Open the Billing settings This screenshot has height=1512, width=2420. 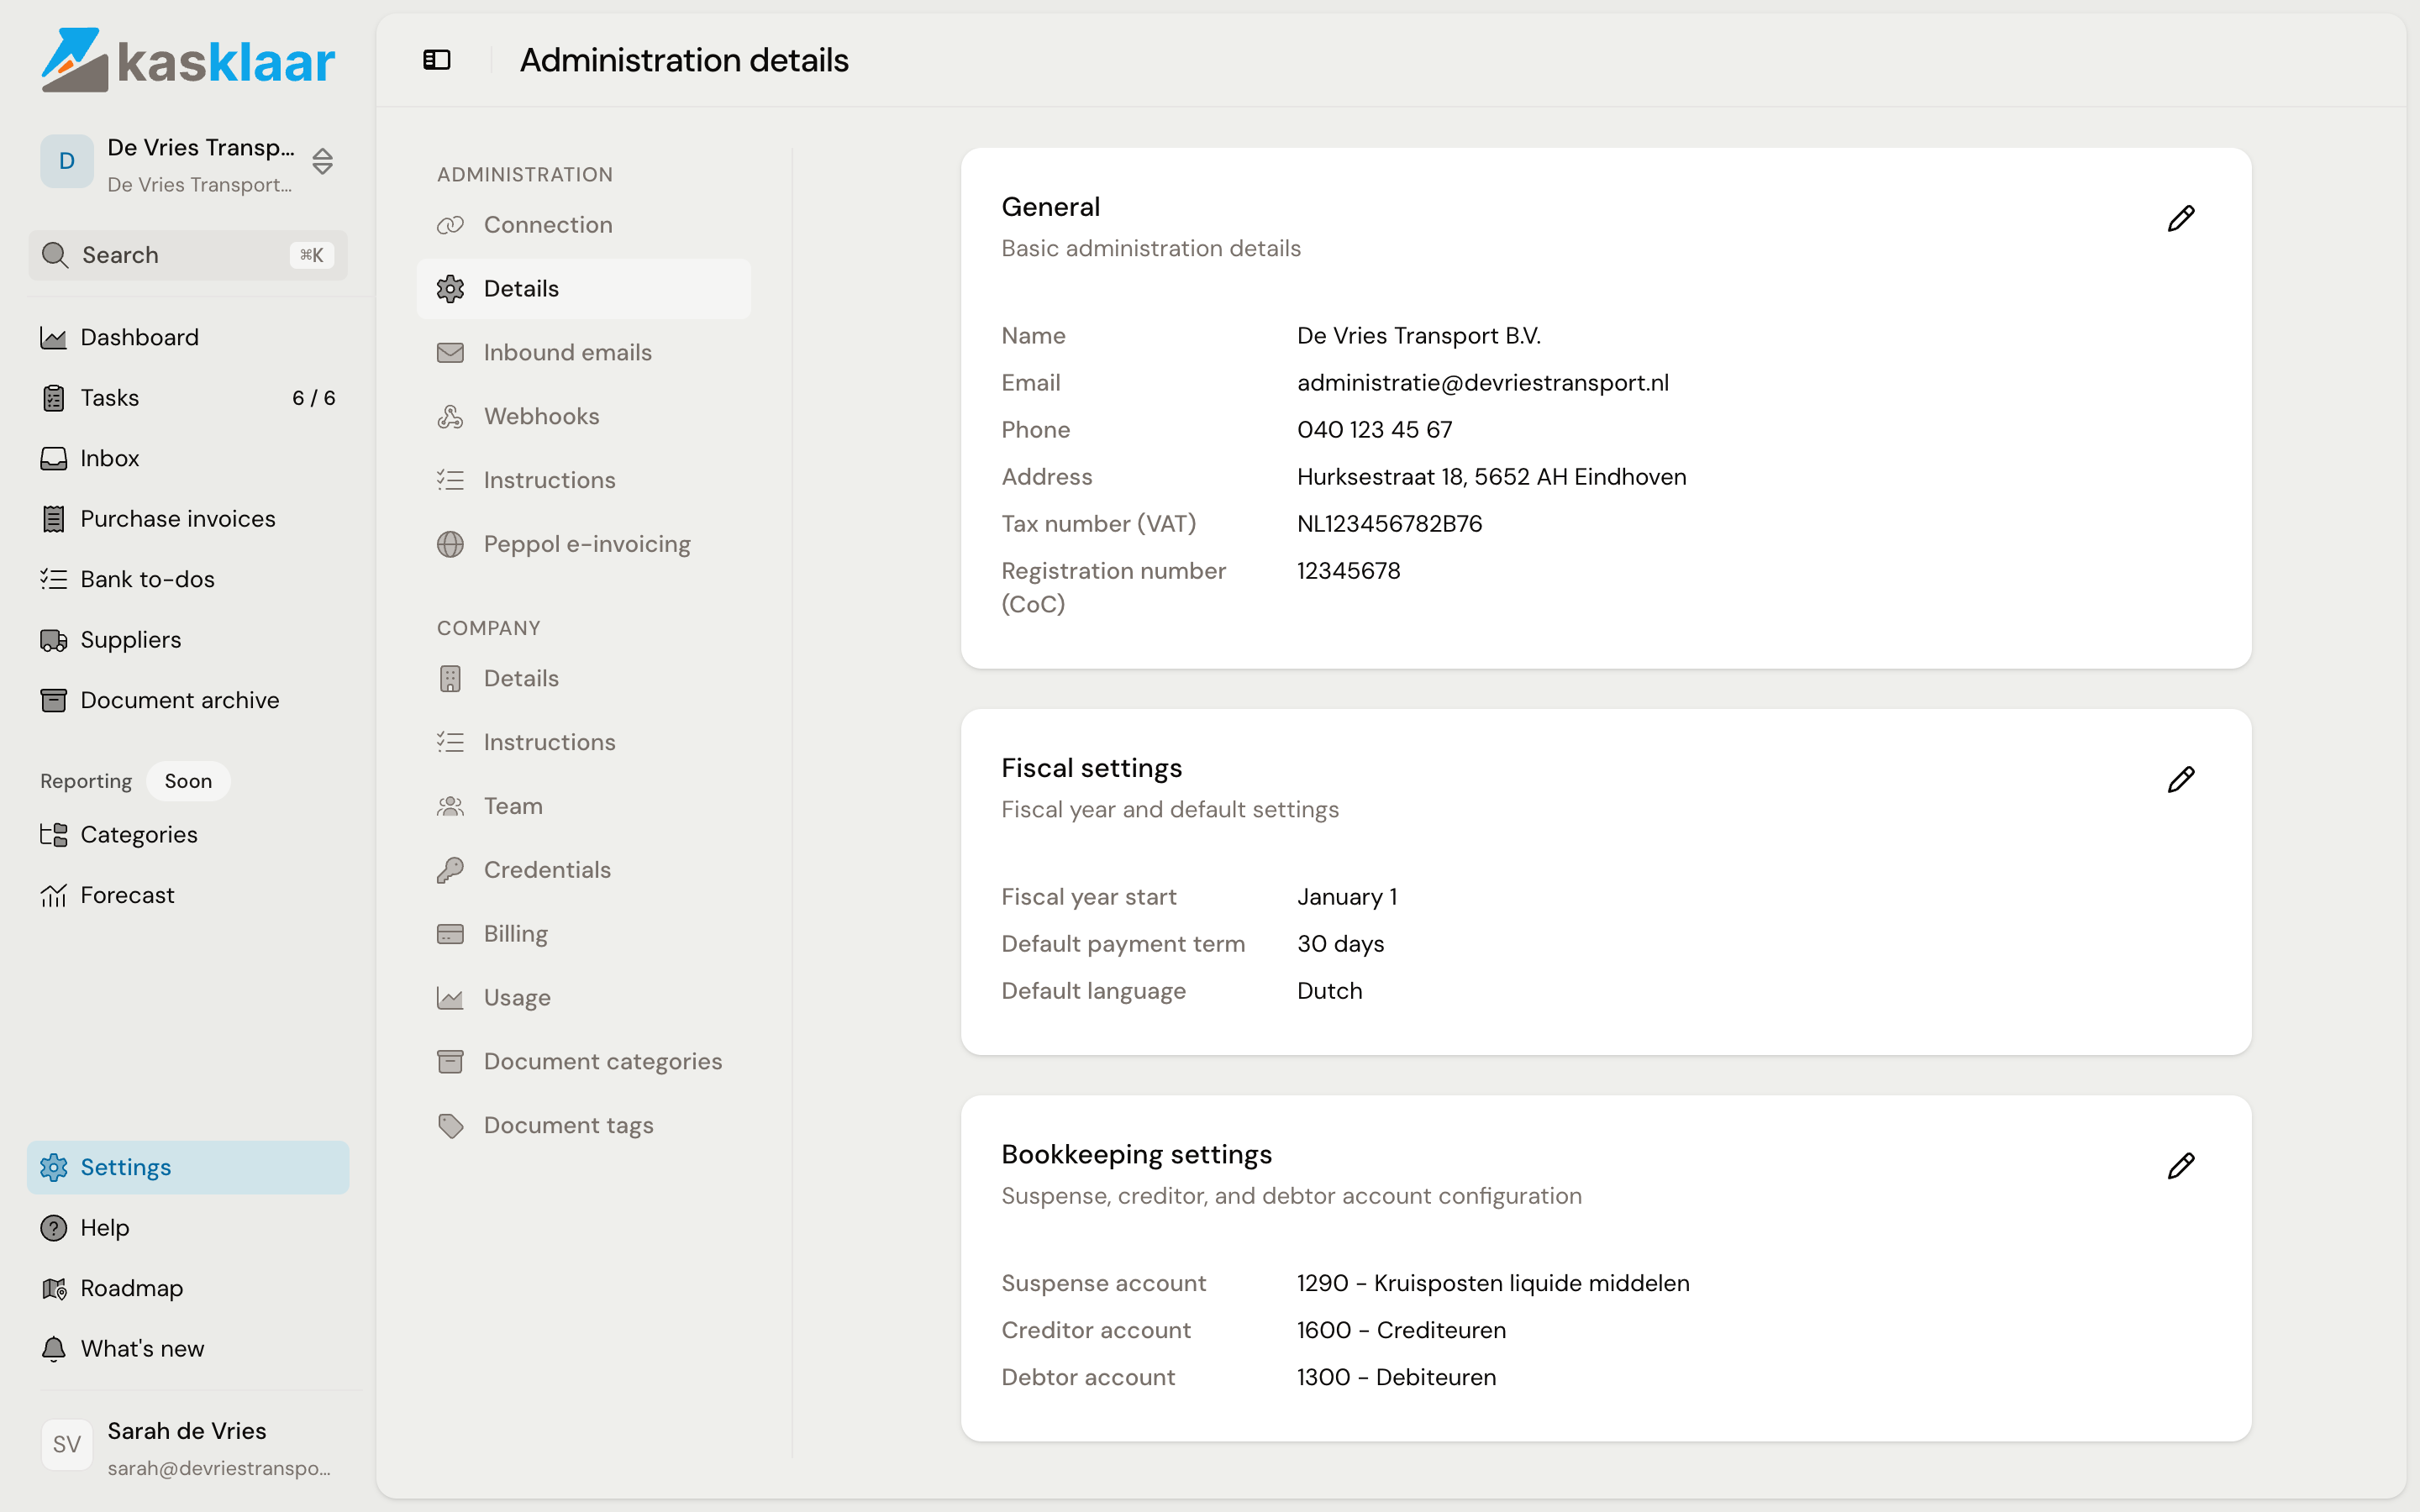coord(584,935)
